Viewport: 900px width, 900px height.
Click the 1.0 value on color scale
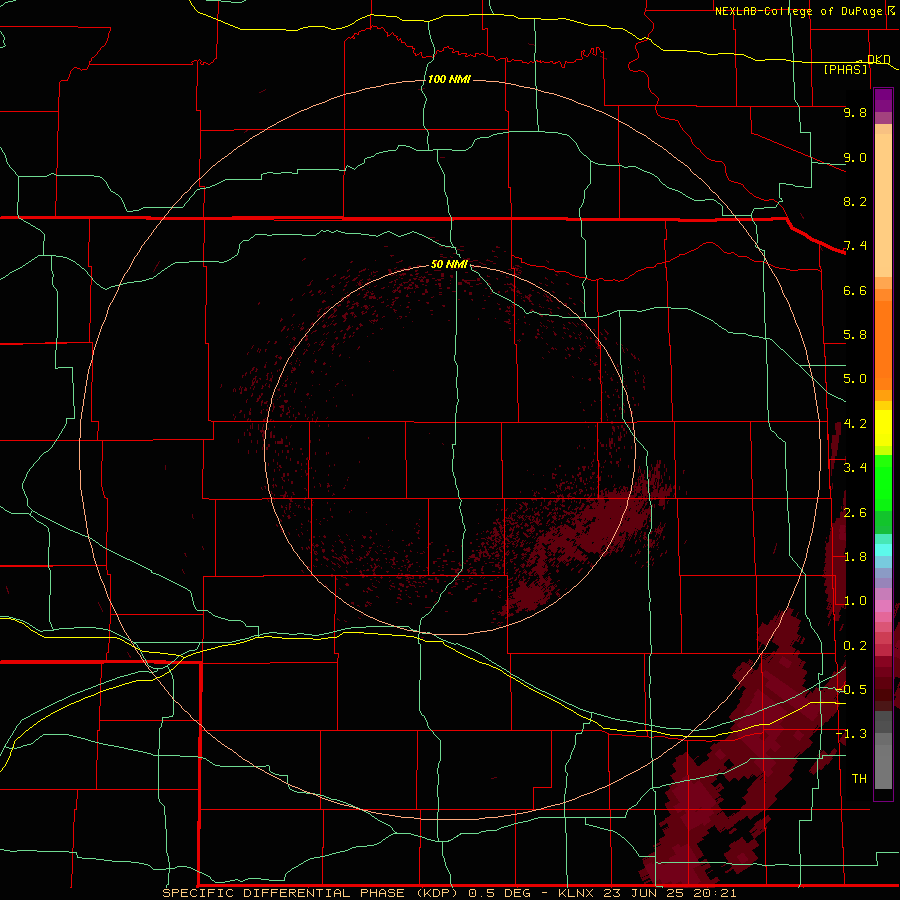click(x=855, y=601)
